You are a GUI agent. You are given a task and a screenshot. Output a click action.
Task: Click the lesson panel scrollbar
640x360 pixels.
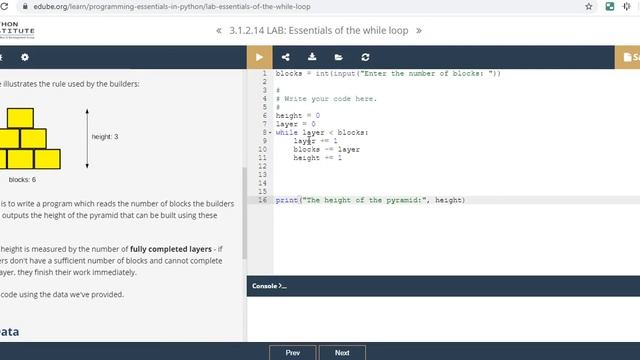(244, 213)
